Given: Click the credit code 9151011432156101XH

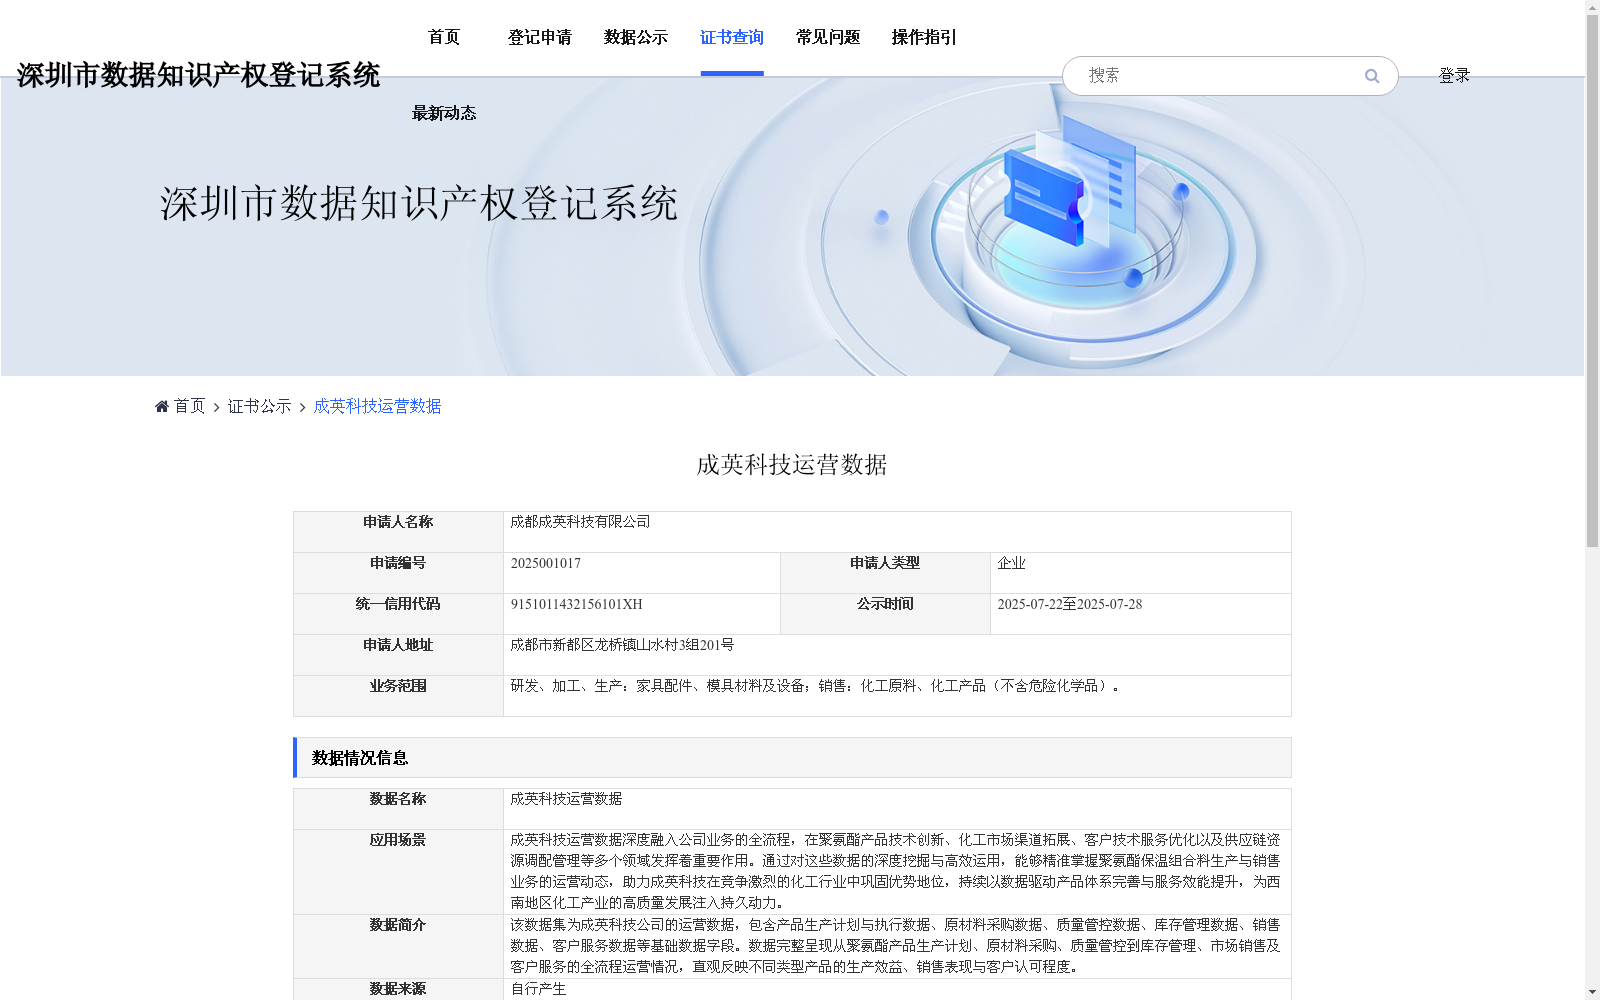Looking at the screenshot, I should pyautogui.click(x=576, y=604).
